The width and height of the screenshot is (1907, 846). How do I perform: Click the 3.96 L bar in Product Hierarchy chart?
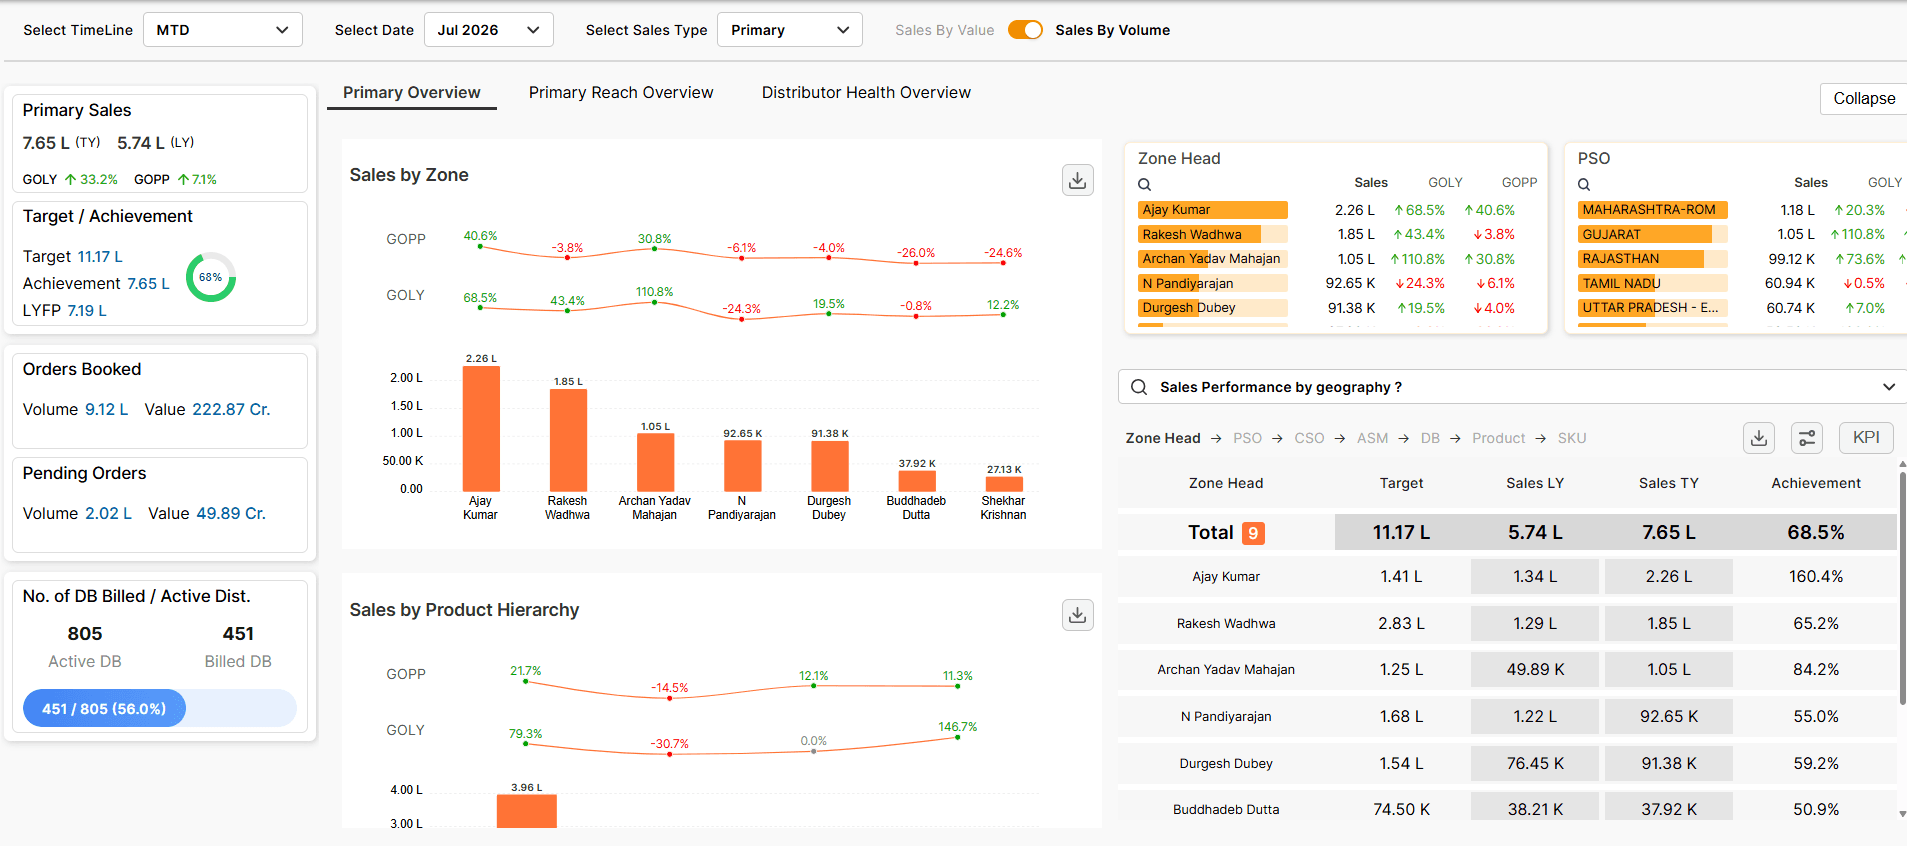pos(527,811)
